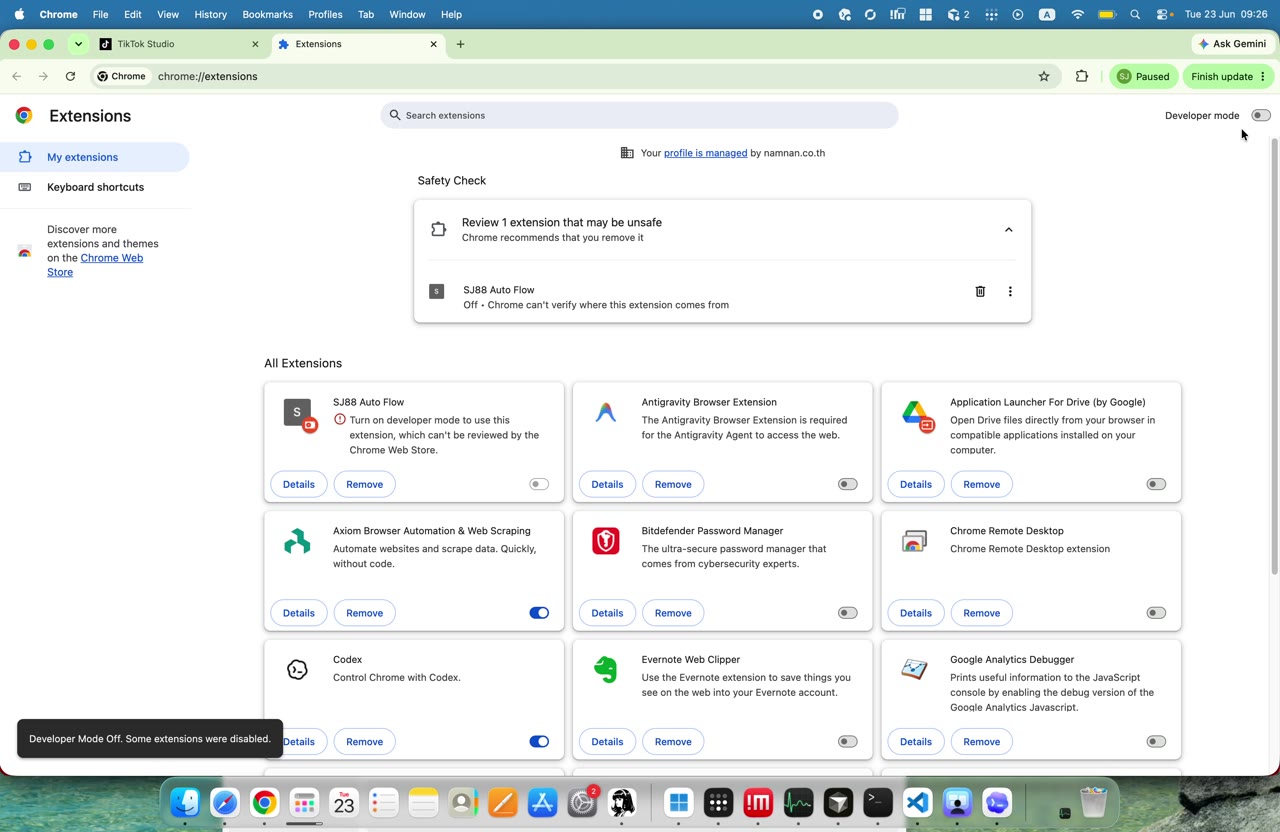Image resolution: width=1280 pixels, height=832 pixels.
Task: Open the Paused profile button
Action: pos(1143,76)
